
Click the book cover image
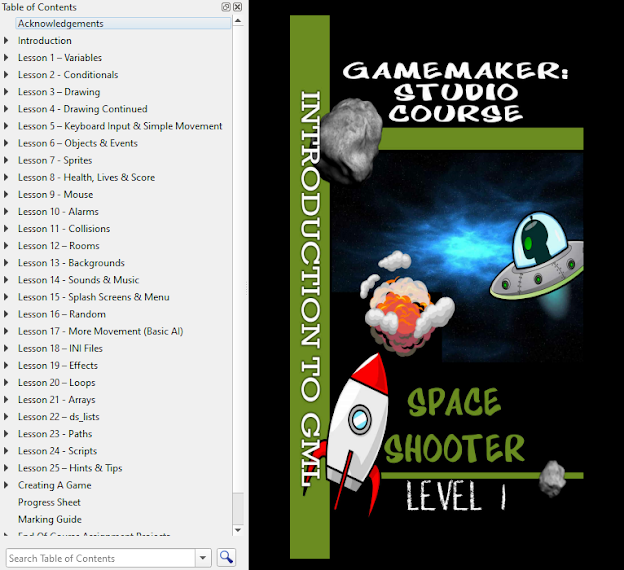point(437,287)
